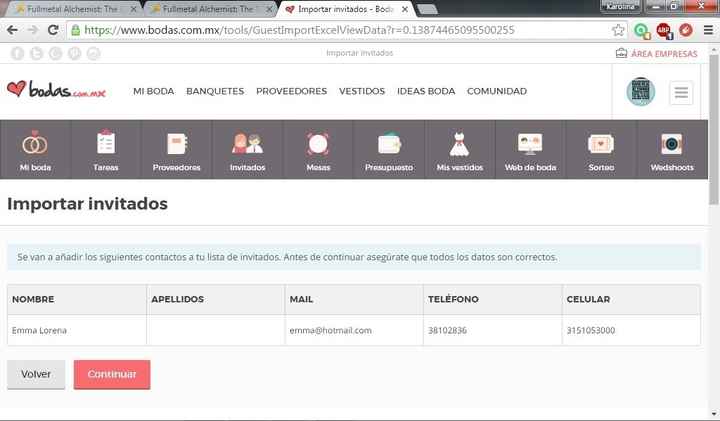The image size is (720, 421).
Task: Open the Sorteo ticket icon
Action: pyautogui.click(x=601, y=144)
